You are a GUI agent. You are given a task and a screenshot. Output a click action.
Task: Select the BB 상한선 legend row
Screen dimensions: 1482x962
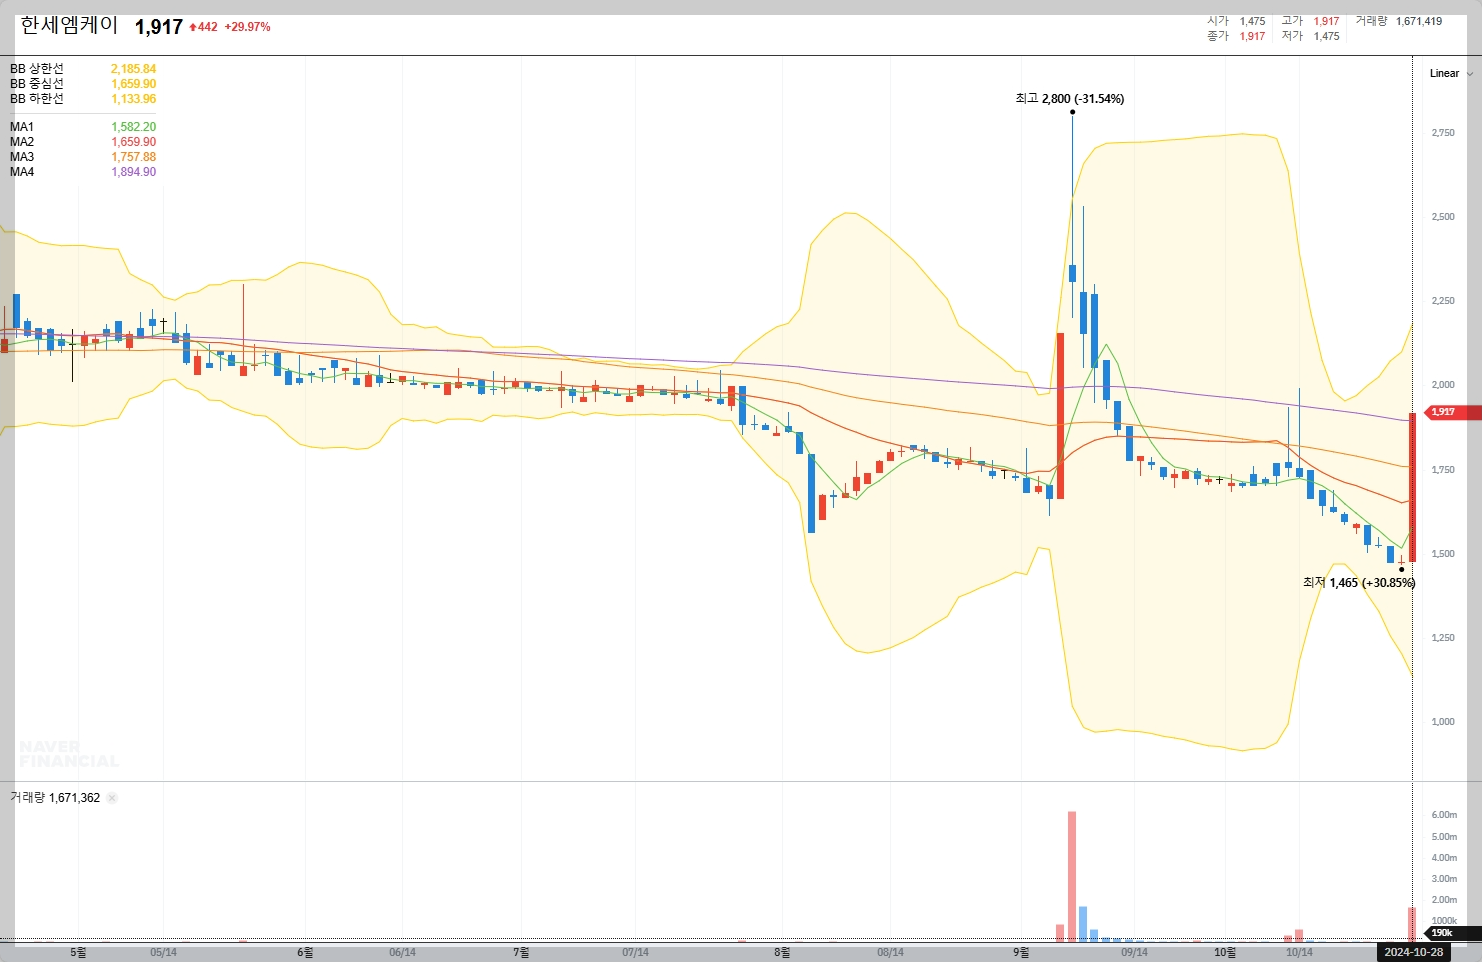pyautogui.click(x=83, y=69)
